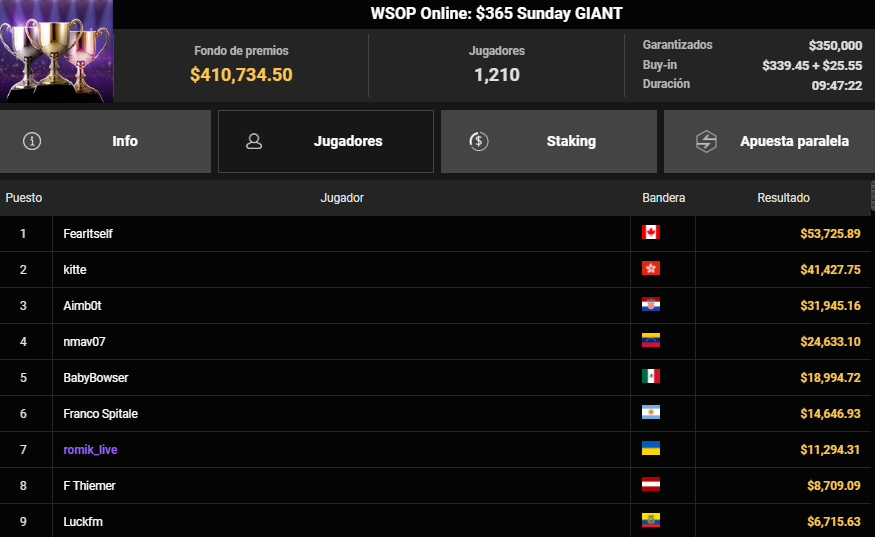The image size is (875, 537).
Task: Select player FearItself in first place
Action: 89,234
